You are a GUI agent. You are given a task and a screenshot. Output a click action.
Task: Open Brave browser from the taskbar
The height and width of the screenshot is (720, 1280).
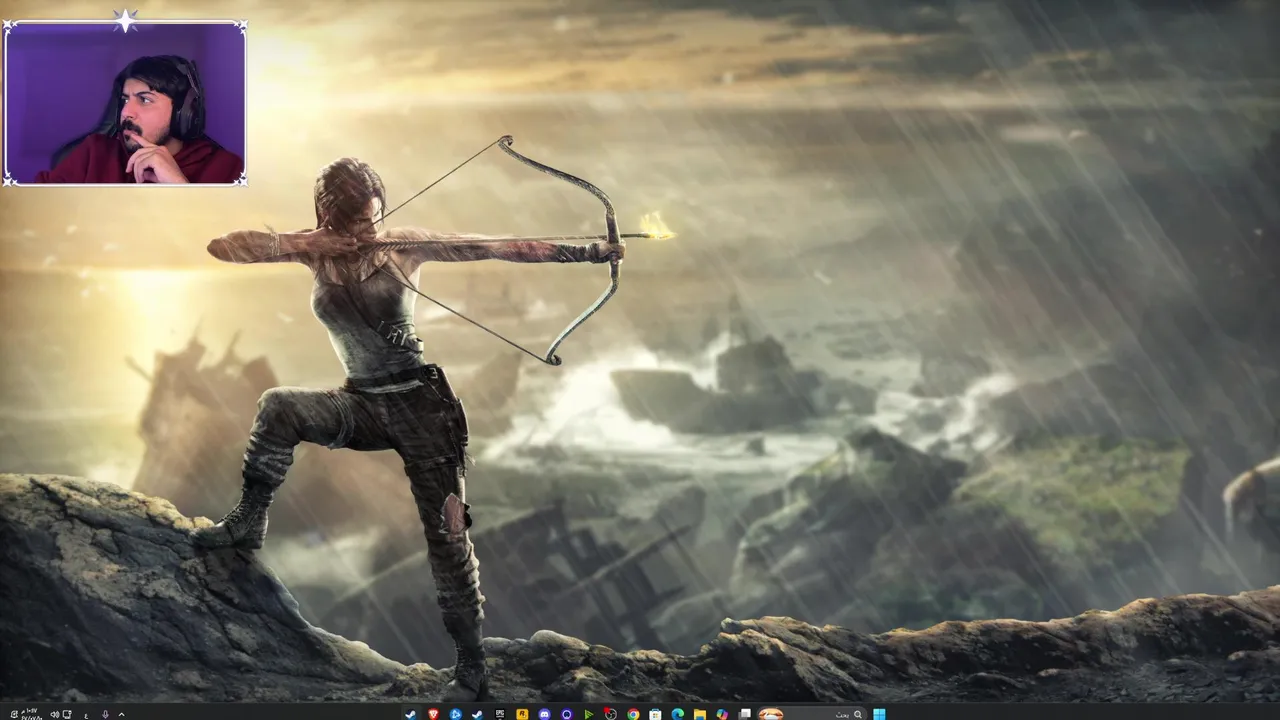coord(433,714)
